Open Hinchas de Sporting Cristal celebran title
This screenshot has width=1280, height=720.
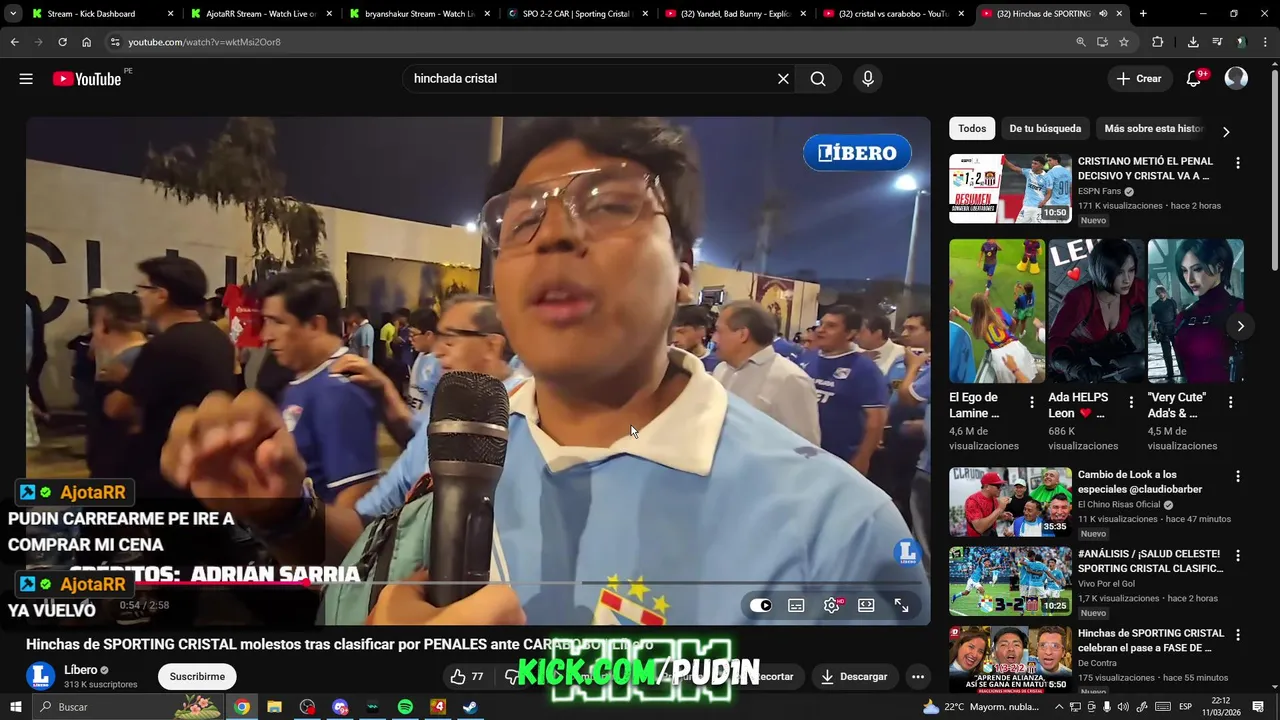click(1150, 640)
